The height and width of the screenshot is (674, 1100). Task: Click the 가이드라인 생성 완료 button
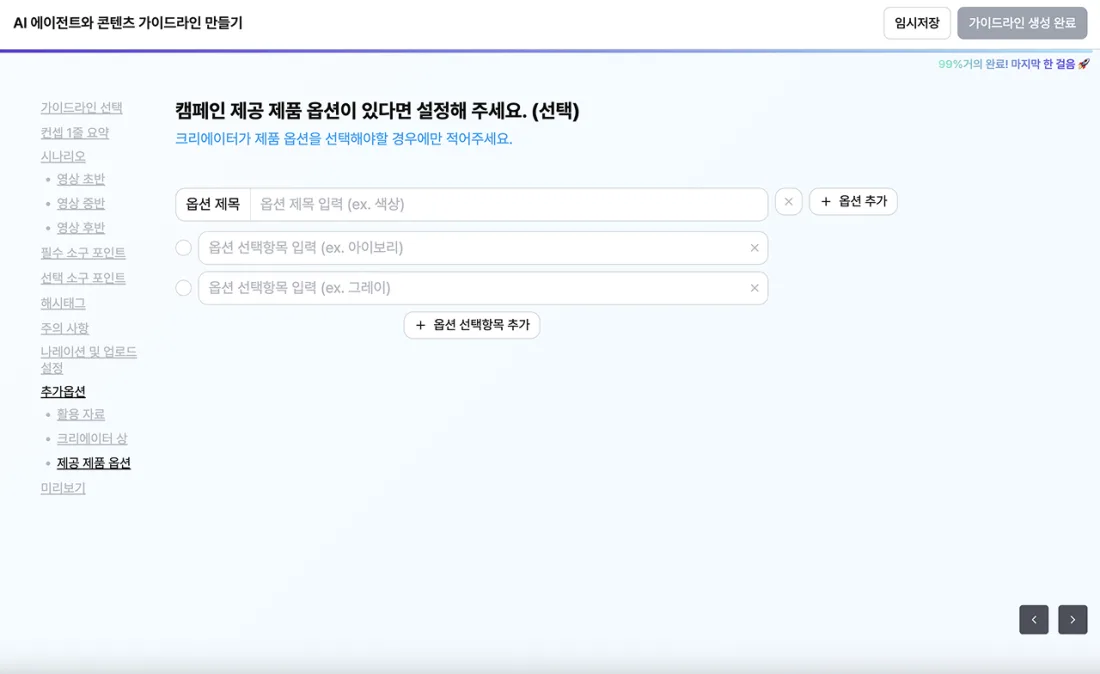(1021, 23)
